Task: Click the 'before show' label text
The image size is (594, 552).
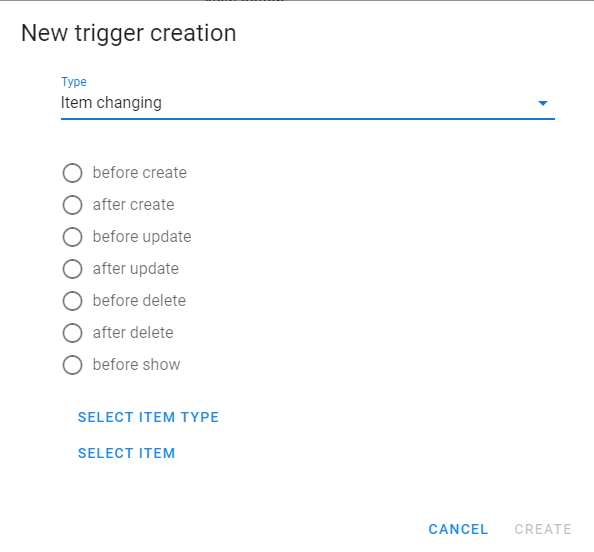Action: [136, 365]
